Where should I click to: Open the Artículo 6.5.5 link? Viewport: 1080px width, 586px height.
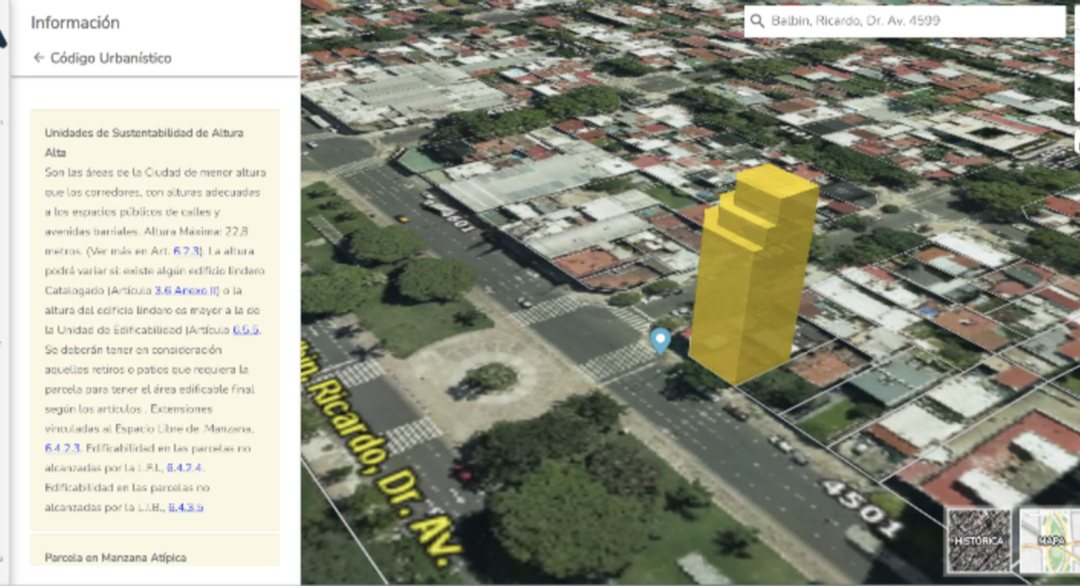246,330
